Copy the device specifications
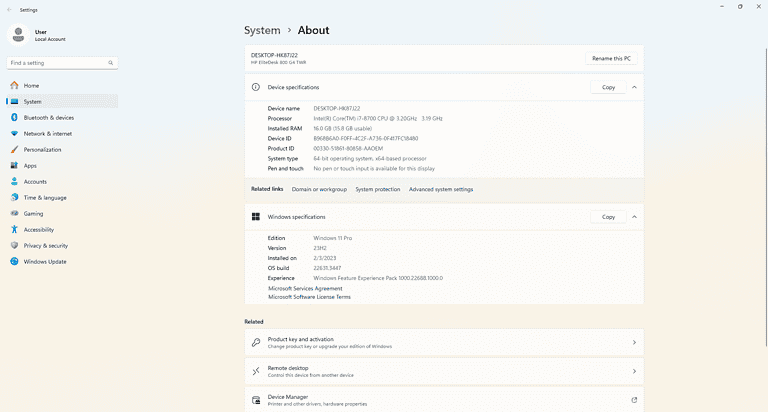 (608, 87)
